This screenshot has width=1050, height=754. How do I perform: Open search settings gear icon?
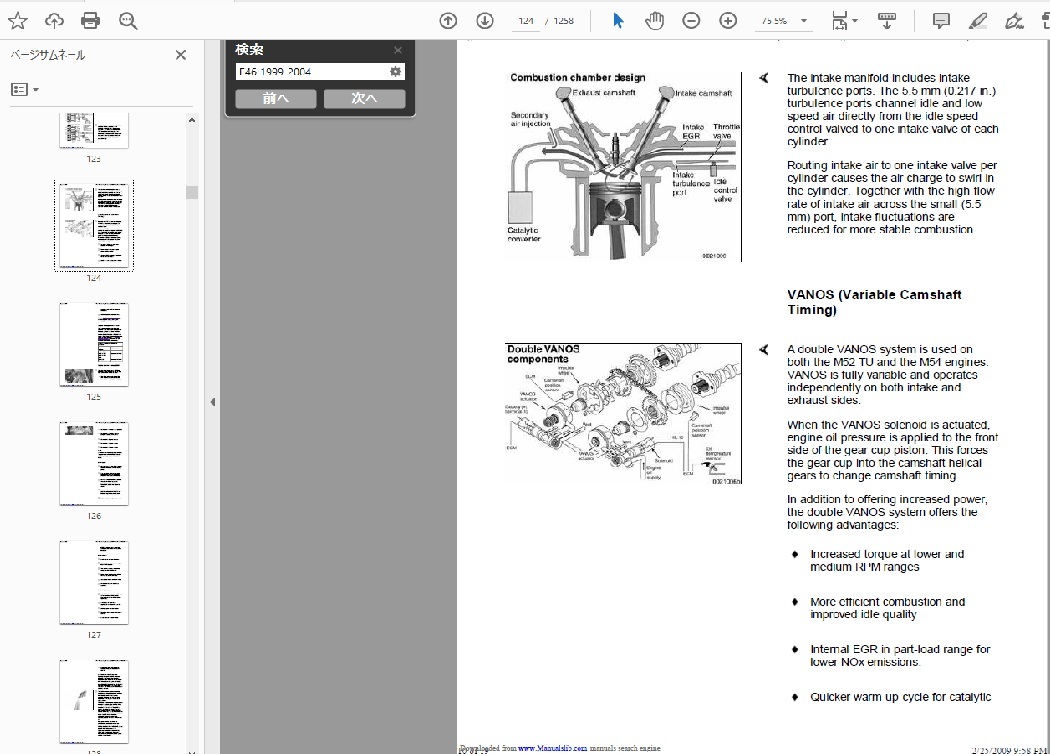(x=395, y=71)
